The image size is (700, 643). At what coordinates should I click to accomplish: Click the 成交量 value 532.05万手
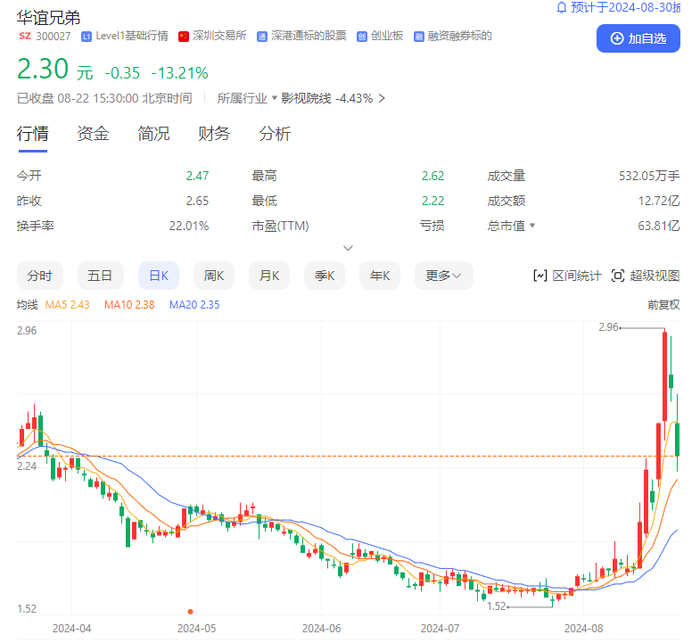click(x=649, y=176)
